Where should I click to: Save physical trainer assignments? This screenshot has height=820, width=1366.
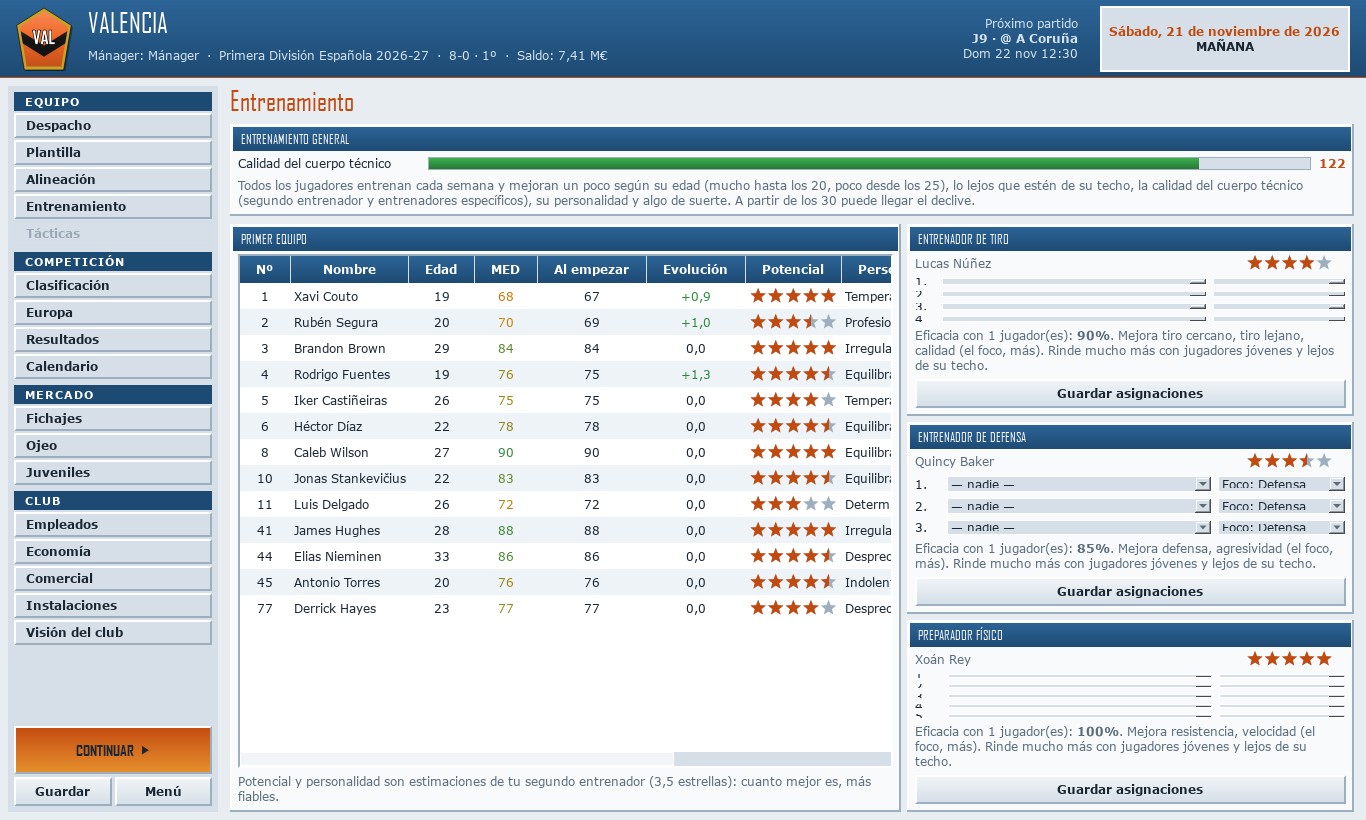[1130, 790]
